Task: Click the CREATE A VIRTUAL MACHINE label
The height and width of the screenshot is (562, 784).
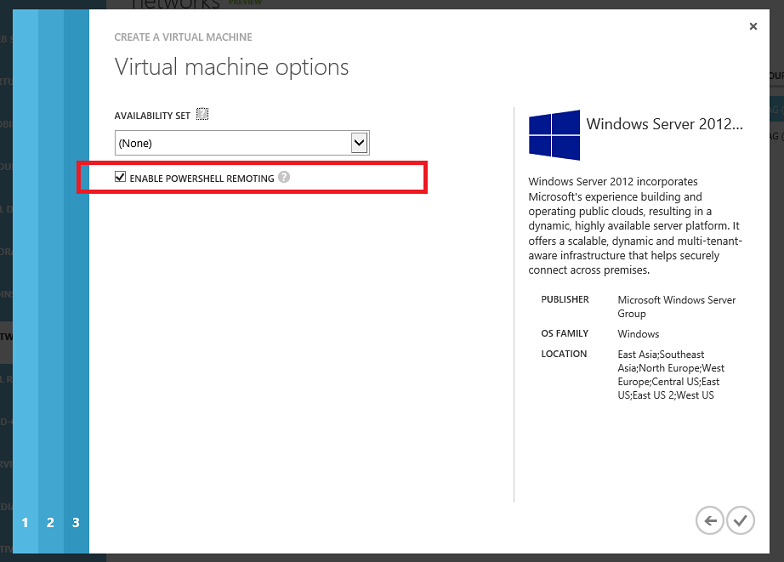Action: pyautogui.click(x=183, y=37)
